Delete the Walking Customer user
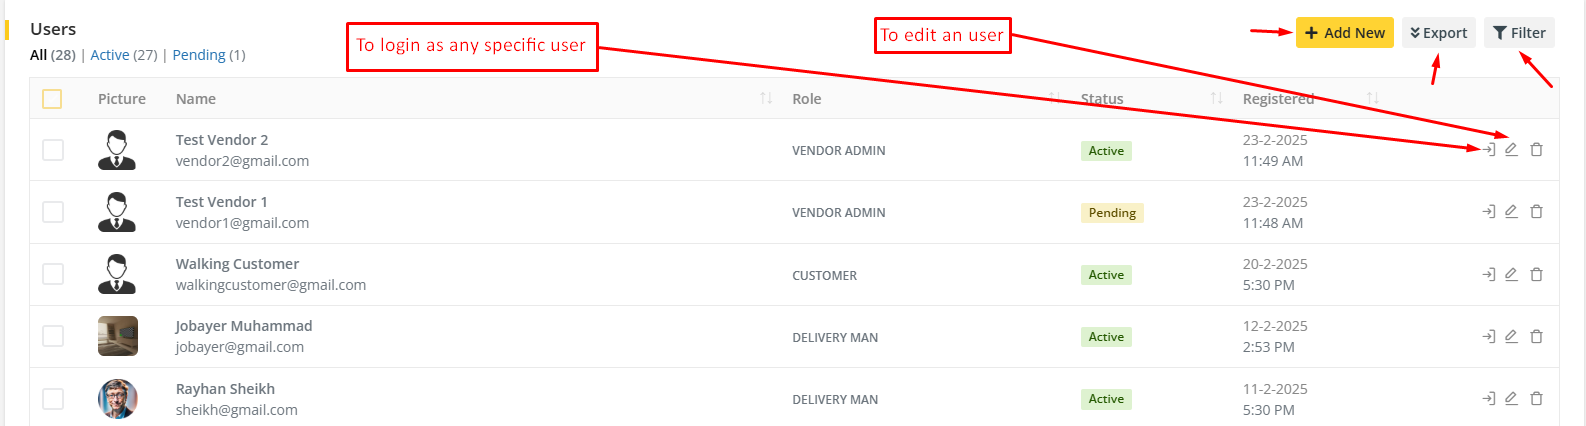The width and height of the screenshot is (1586, 426). tap(1536, 274)
